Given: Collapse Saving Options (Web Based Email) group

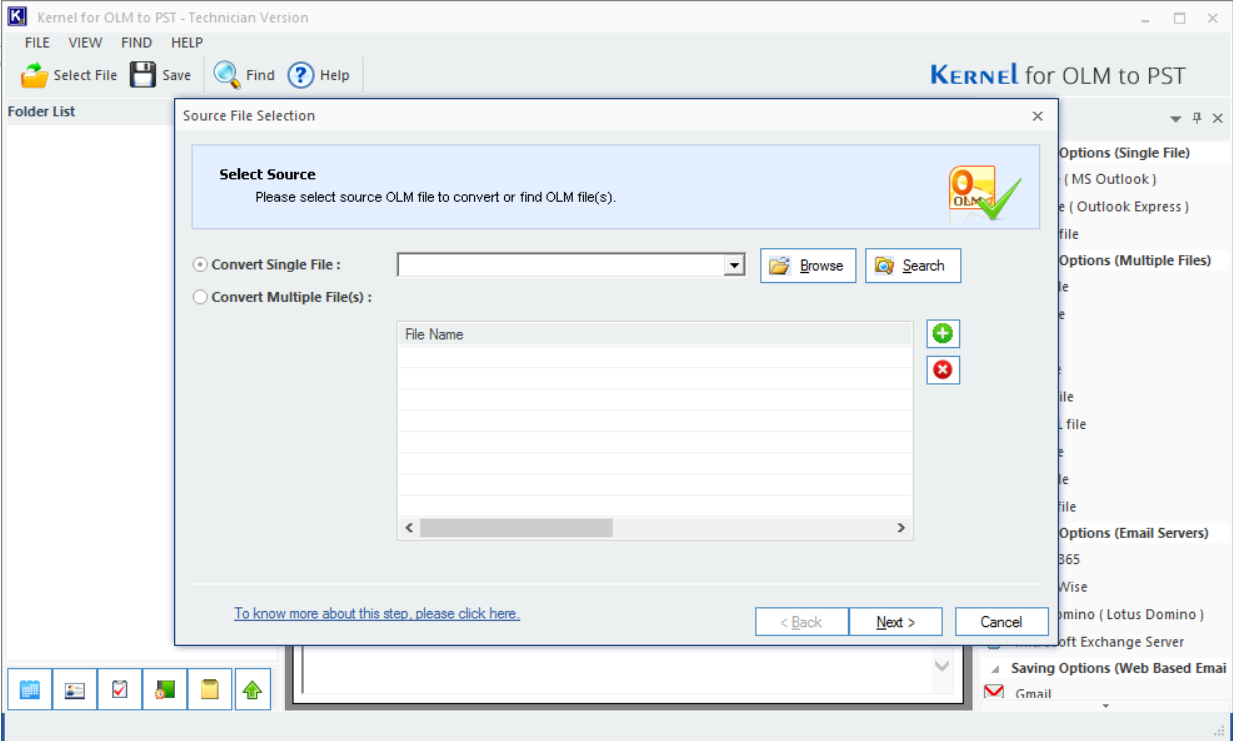Looking at the screenshot, I should [995, 668].
